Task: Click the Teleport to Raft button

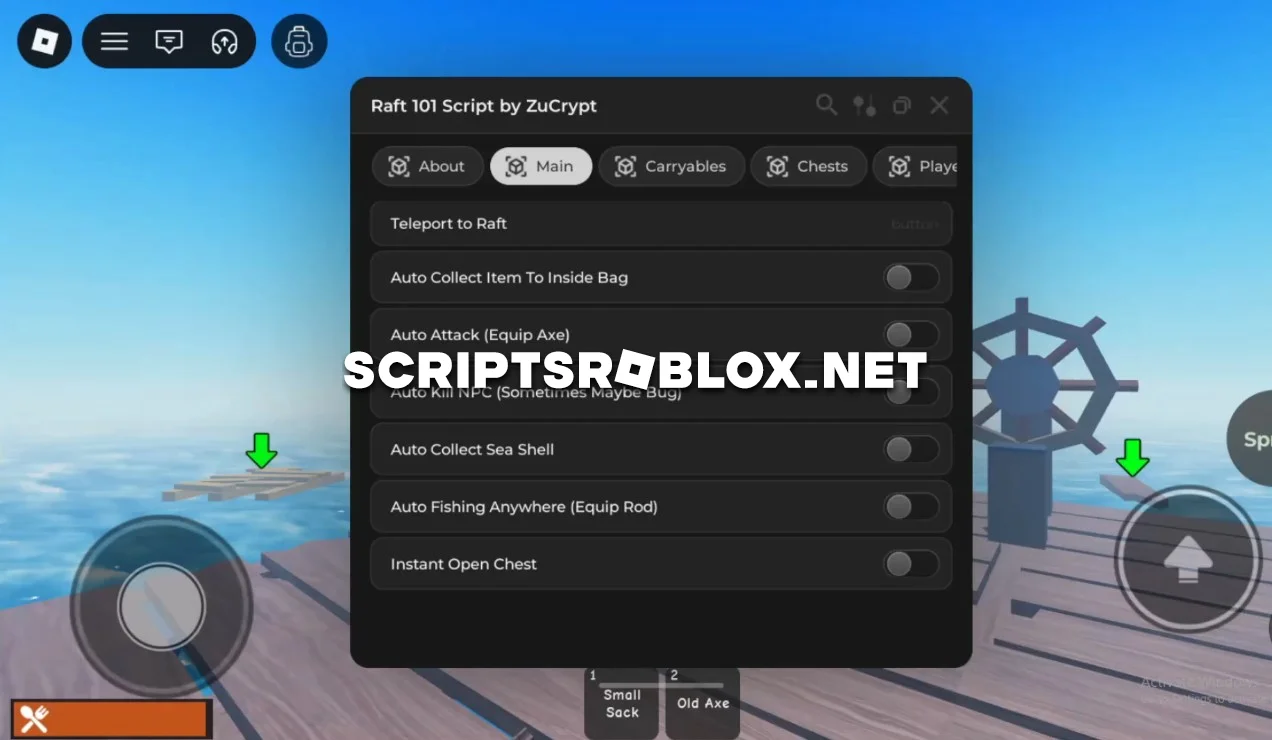Action: pyautogui.click(x=661, y=223)
